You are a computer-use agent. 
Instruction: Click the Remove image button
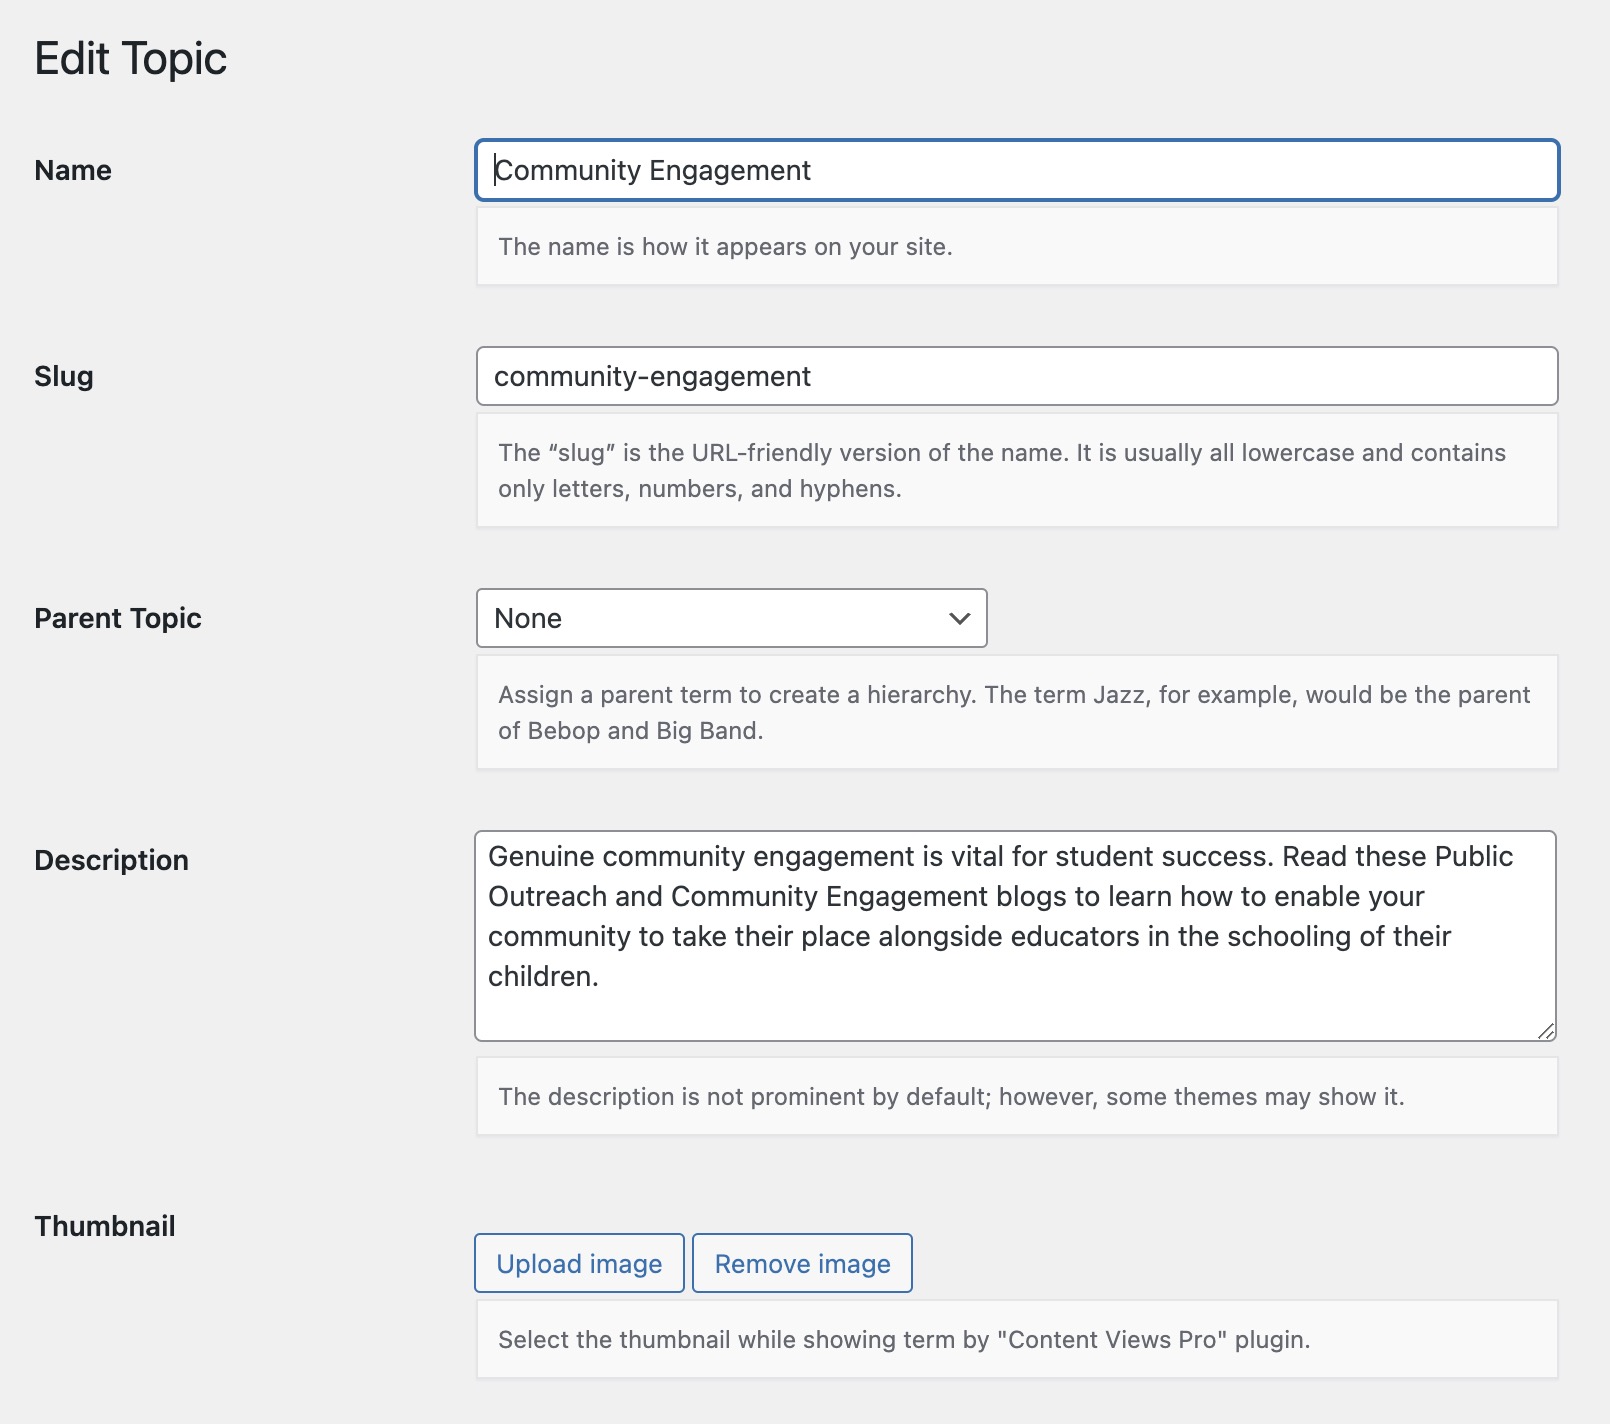point(802,1263)
